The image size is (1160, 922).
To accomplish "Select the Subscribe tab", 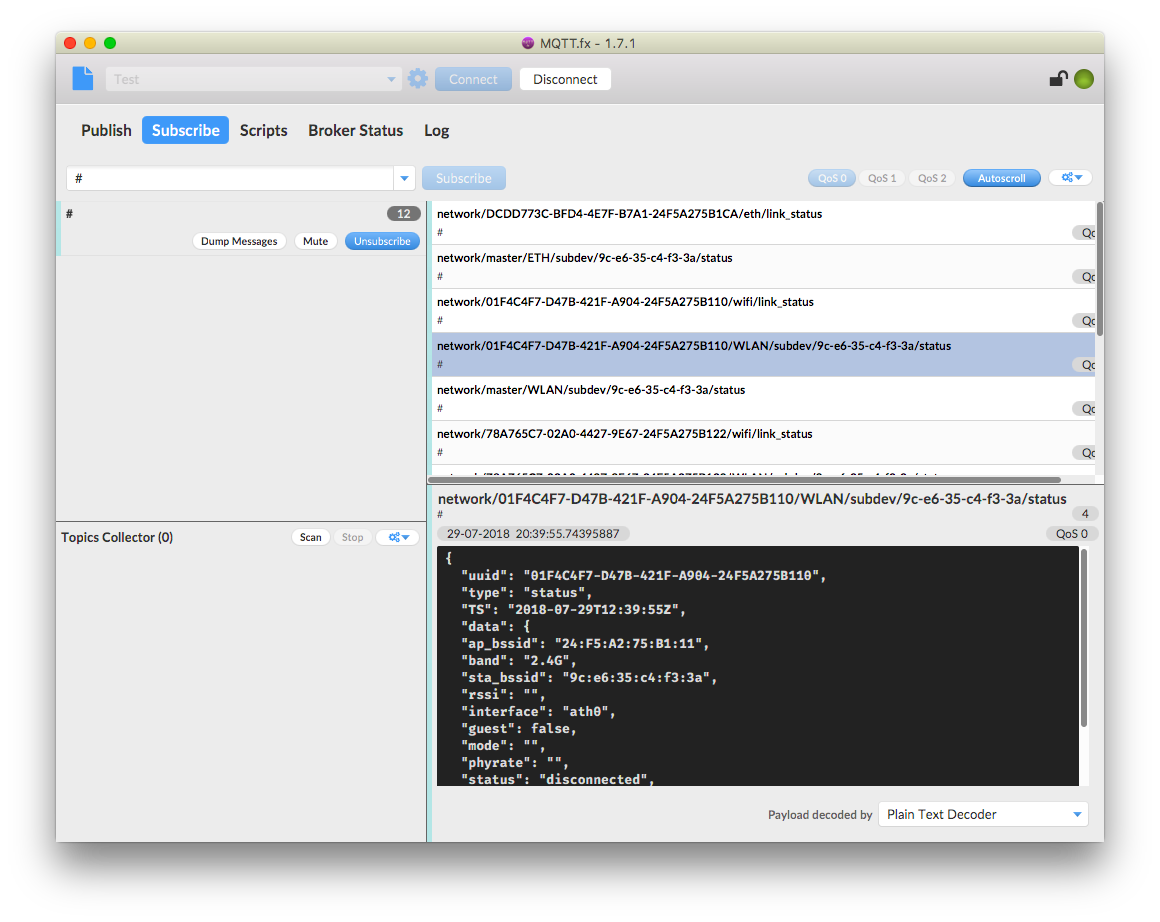I will (x=186, y=130).
